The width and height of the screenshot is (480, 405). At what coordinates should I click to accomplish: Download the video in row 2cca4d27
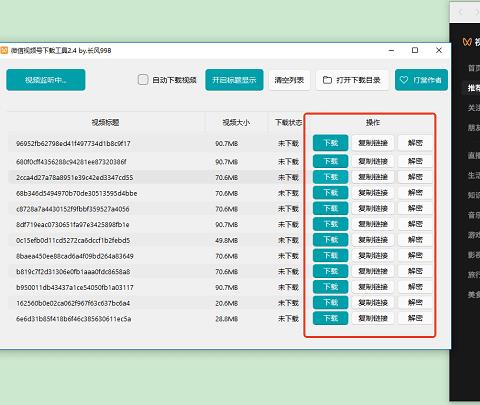point(331,177)
